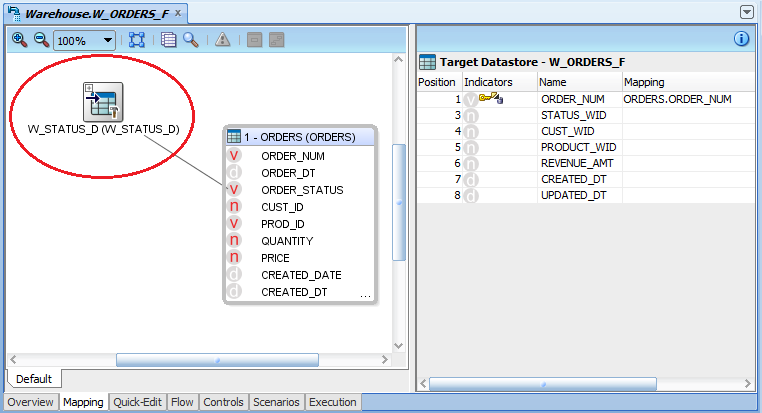Image resolution: width=762 pixels, height=413 pixels.
Task: Switch to the Mapping tab
Action: [83, 402]
